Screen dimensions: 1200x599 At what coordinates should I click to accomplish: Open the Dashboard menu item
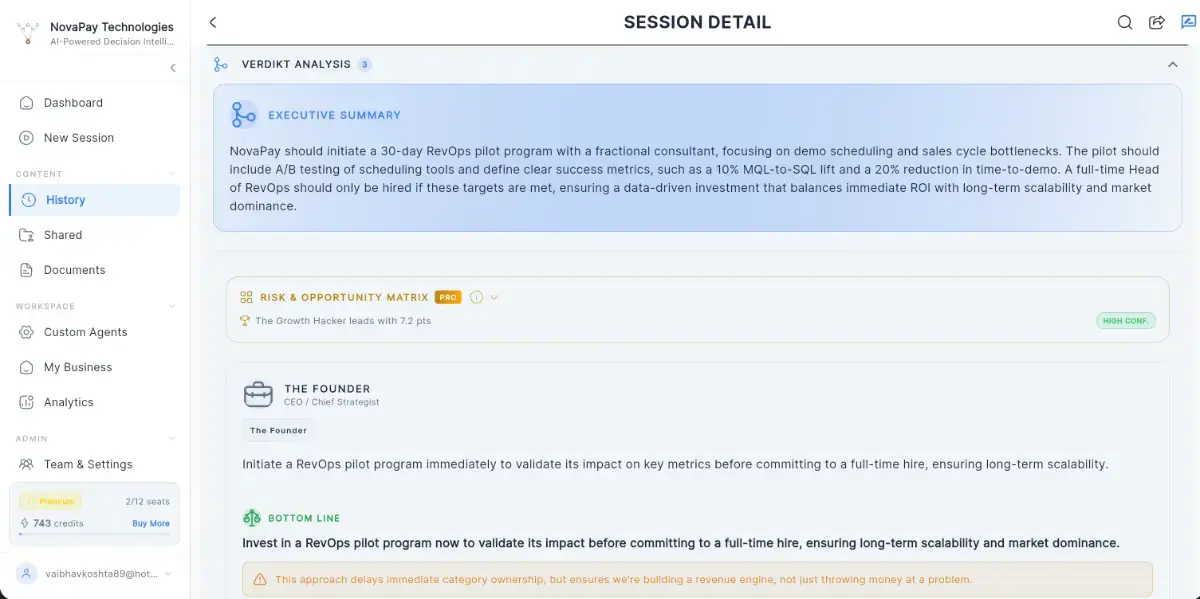click(73, 103)
